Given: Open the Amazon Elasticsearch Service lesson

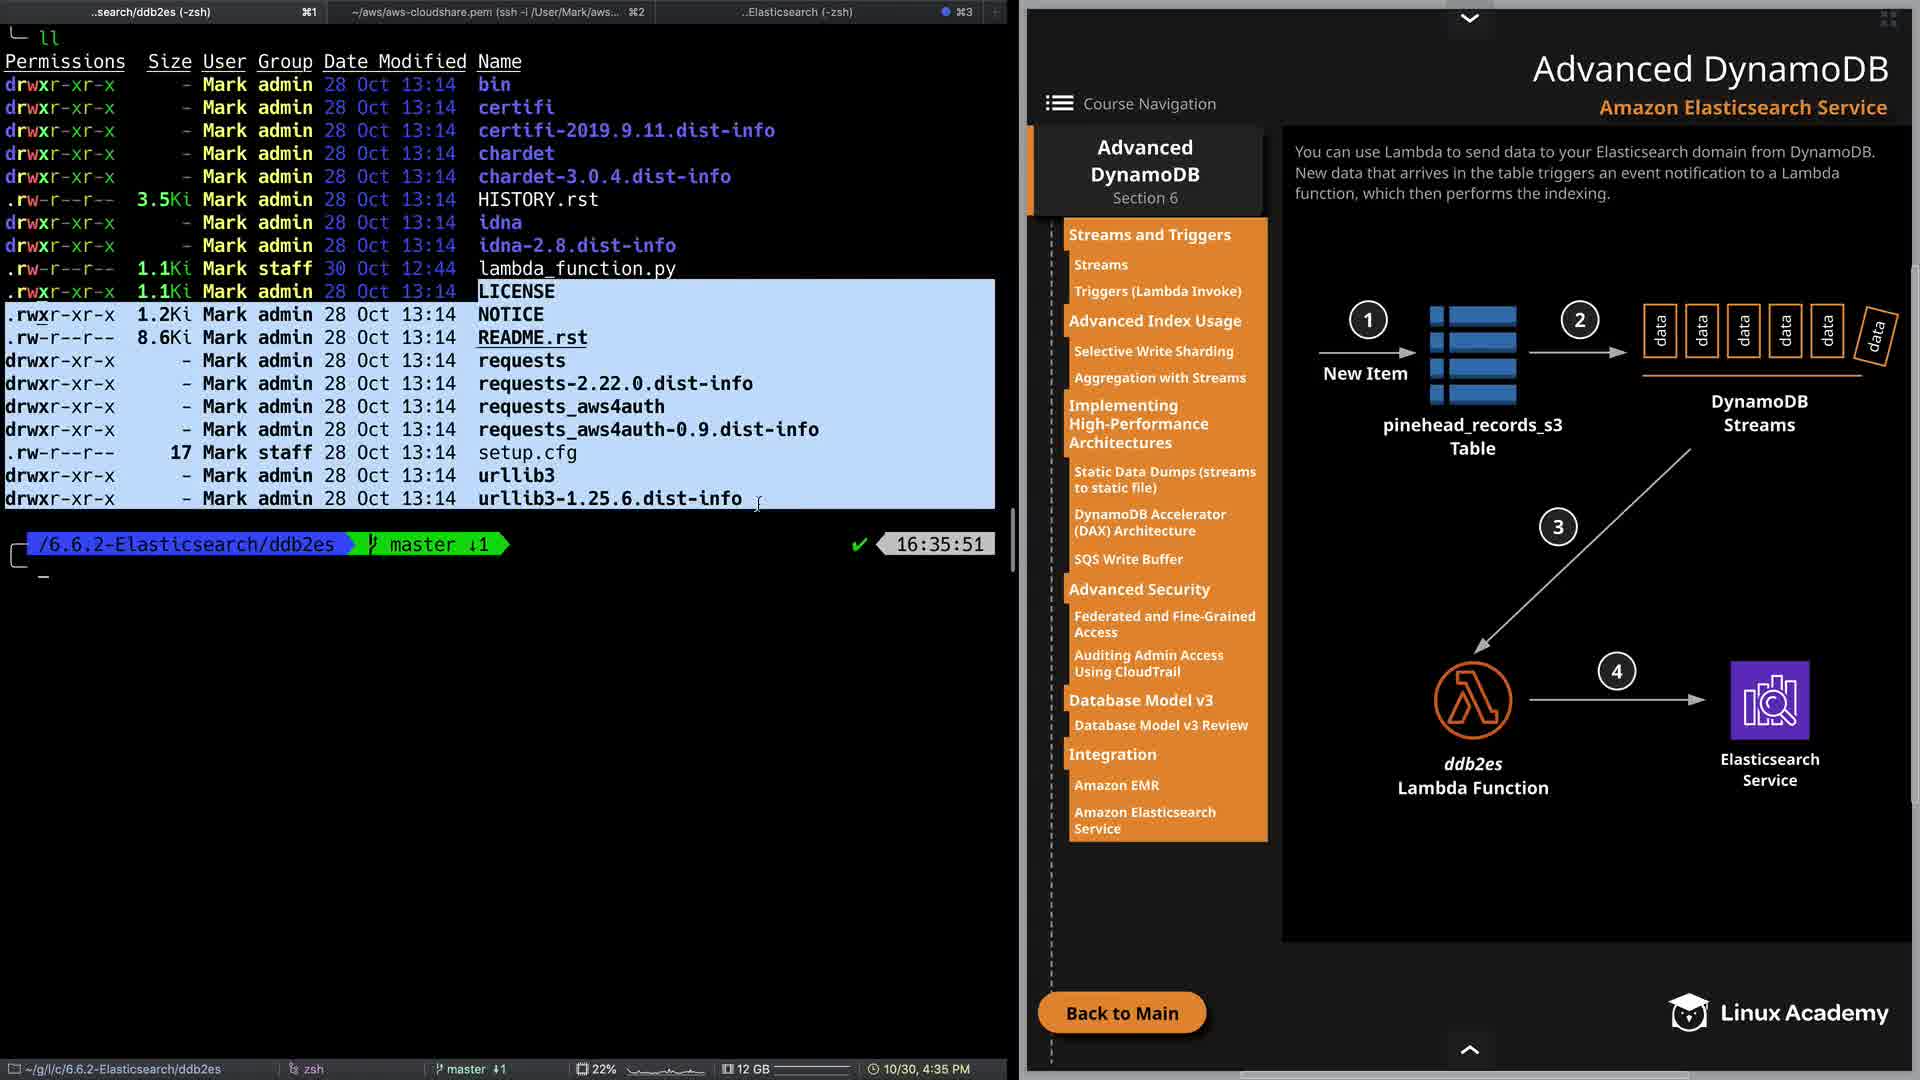Looking at the screenshot, I should click(1144, 820).
